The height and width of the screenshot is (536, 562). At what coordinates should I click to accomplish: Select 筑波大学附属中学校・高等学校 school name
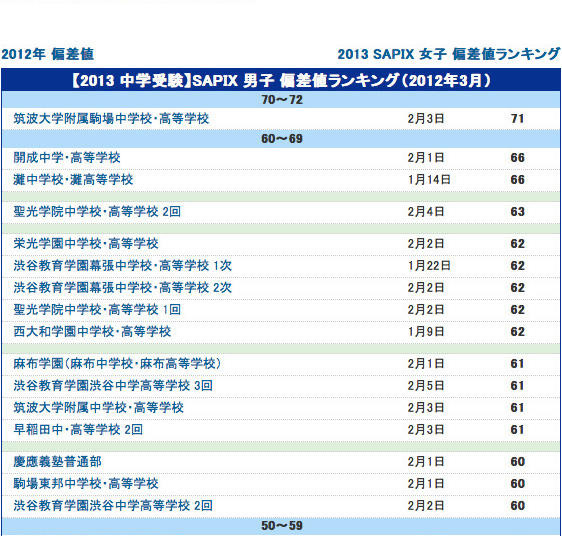[x=98, y=408]
